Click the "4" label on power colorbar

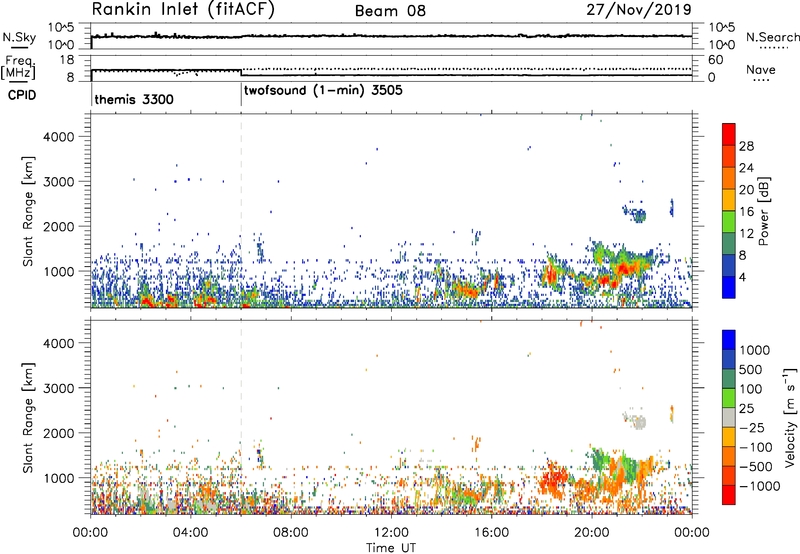point(743,278)
